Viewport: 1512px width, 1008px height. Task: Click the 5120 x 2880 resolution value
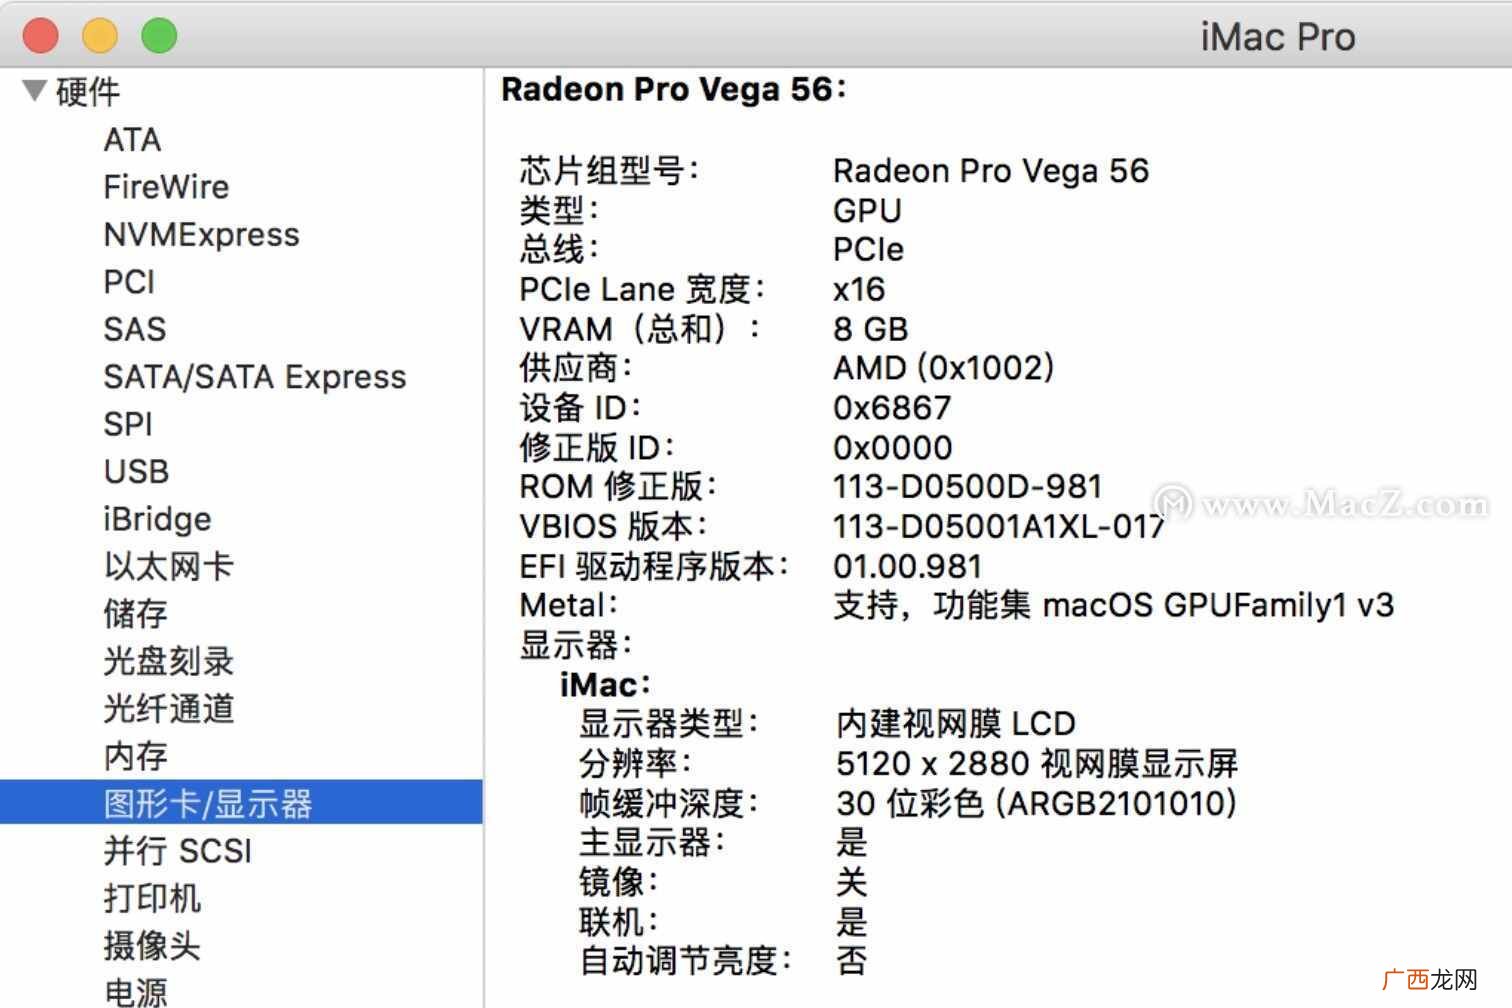pos(1036,764)
